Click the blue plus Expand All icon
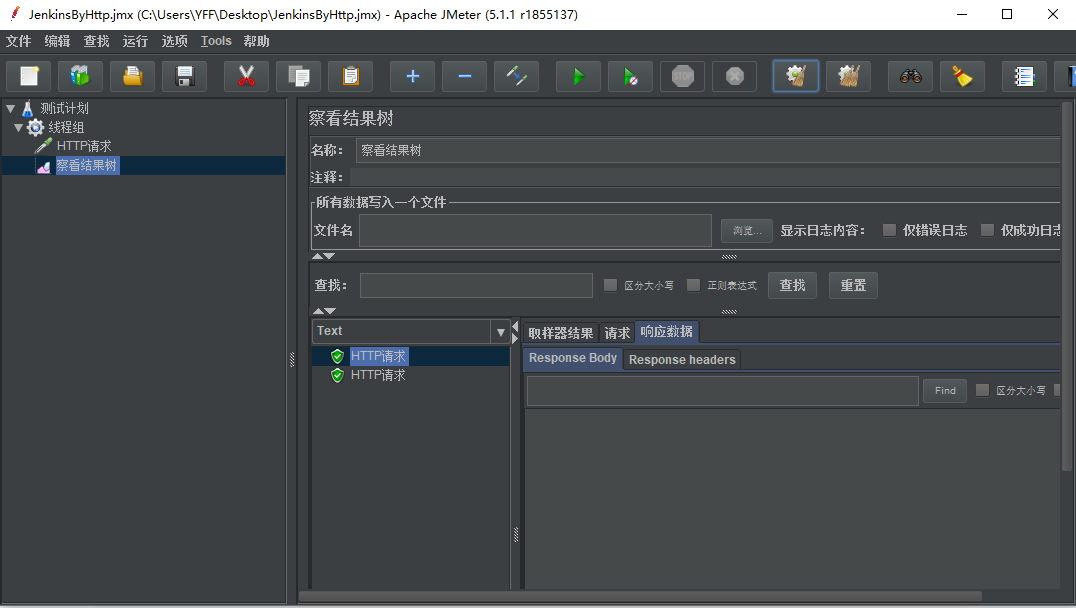1076x608 pixels. click(412, 76)
